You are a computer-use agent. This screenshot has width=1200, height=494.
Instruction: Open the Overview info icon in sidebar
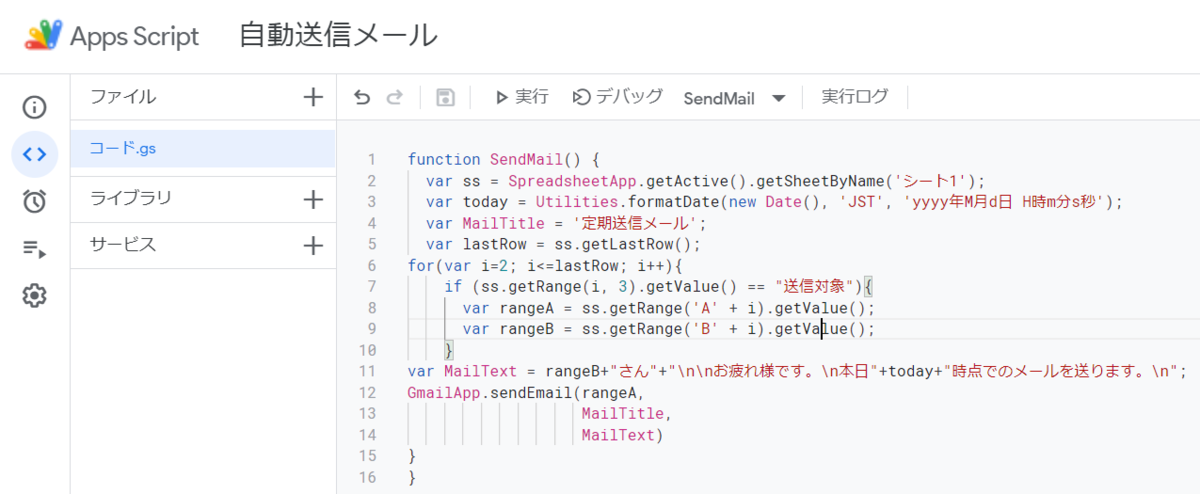pos(35,107)
